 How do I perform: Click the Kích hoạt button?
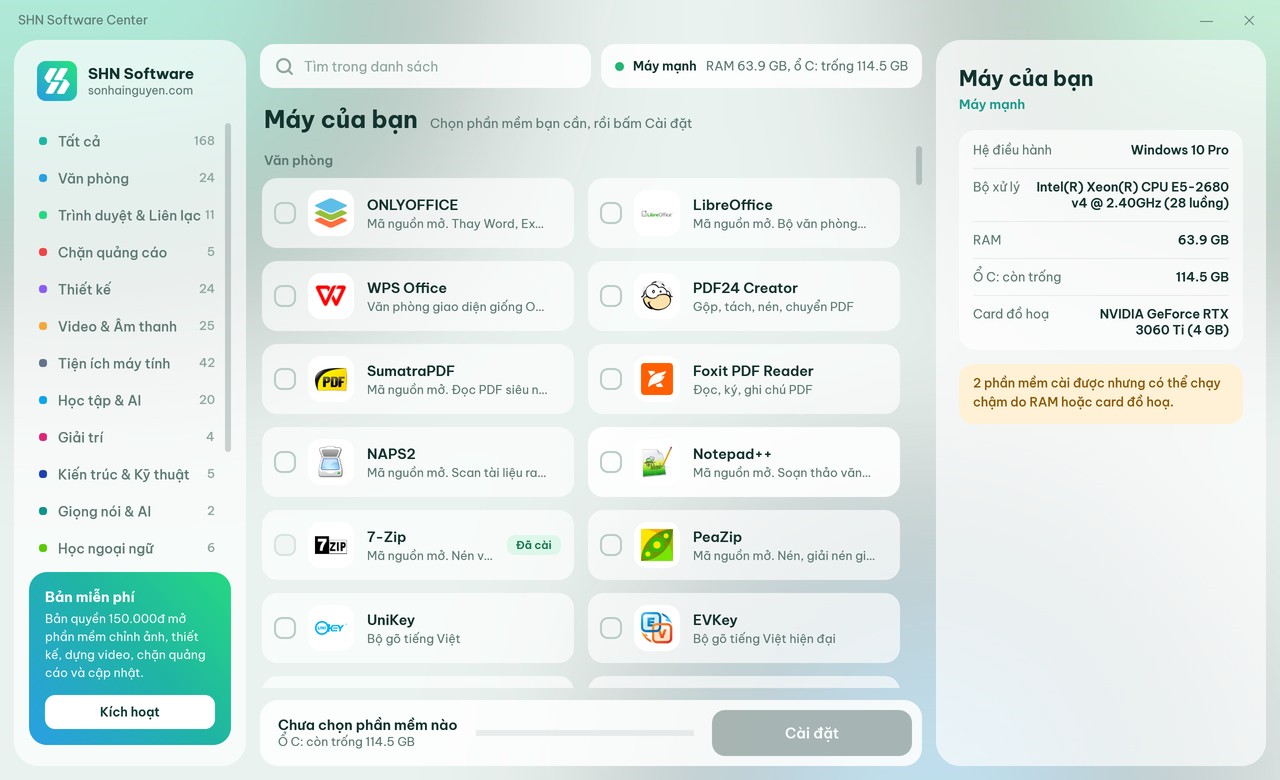[x=130, y=712]
